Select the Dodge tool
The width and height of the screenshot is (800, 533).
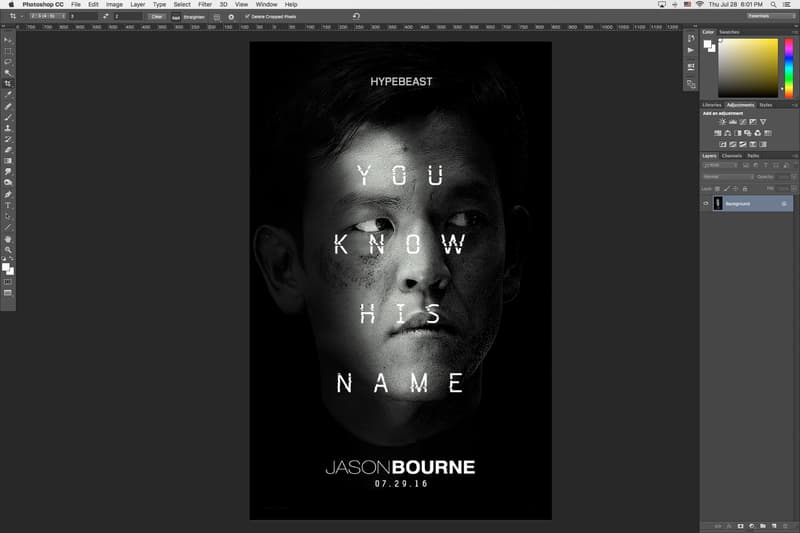click(x=8, y=183)
